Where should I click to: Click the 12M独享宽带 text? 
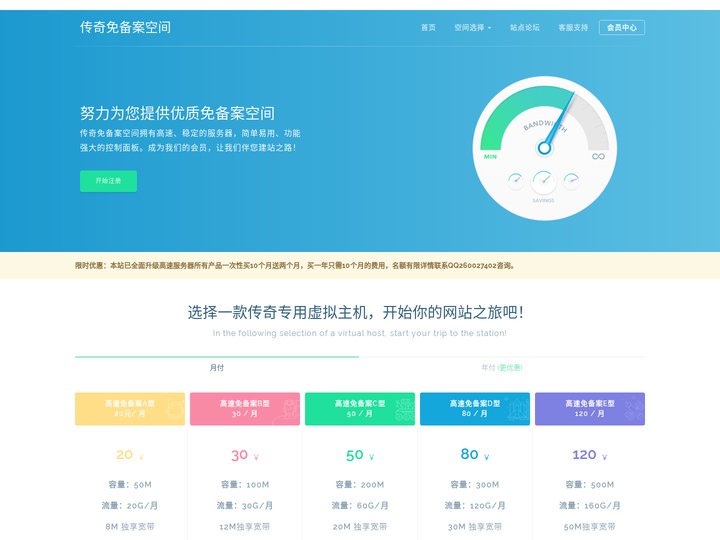pyautogui.click(x=245, y=527)
